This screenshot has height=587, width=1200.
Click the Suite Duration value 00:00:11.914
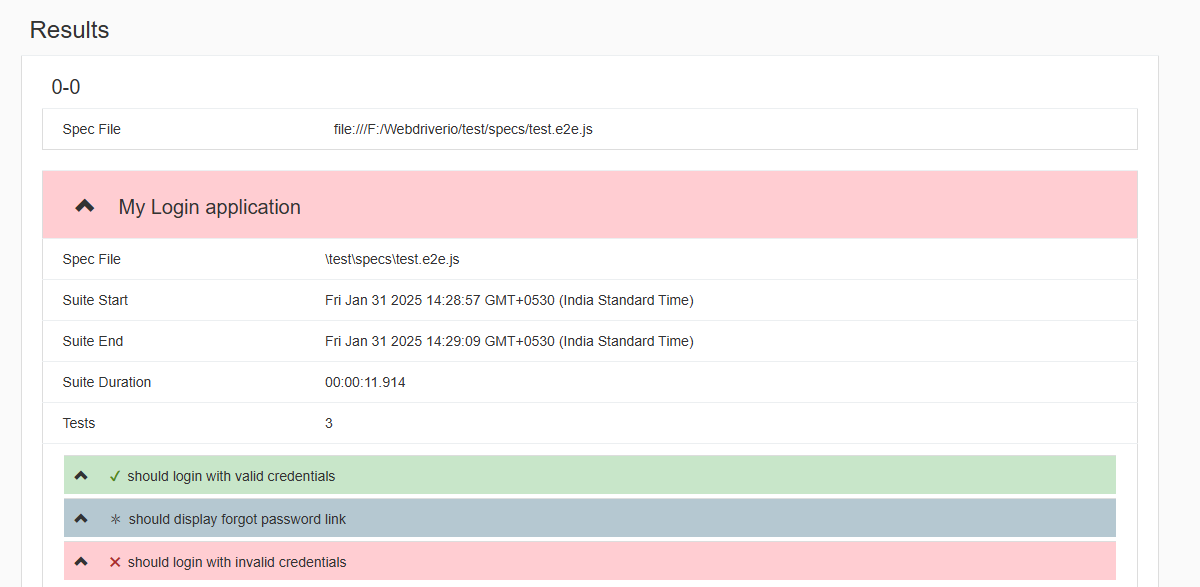point(365,382)
